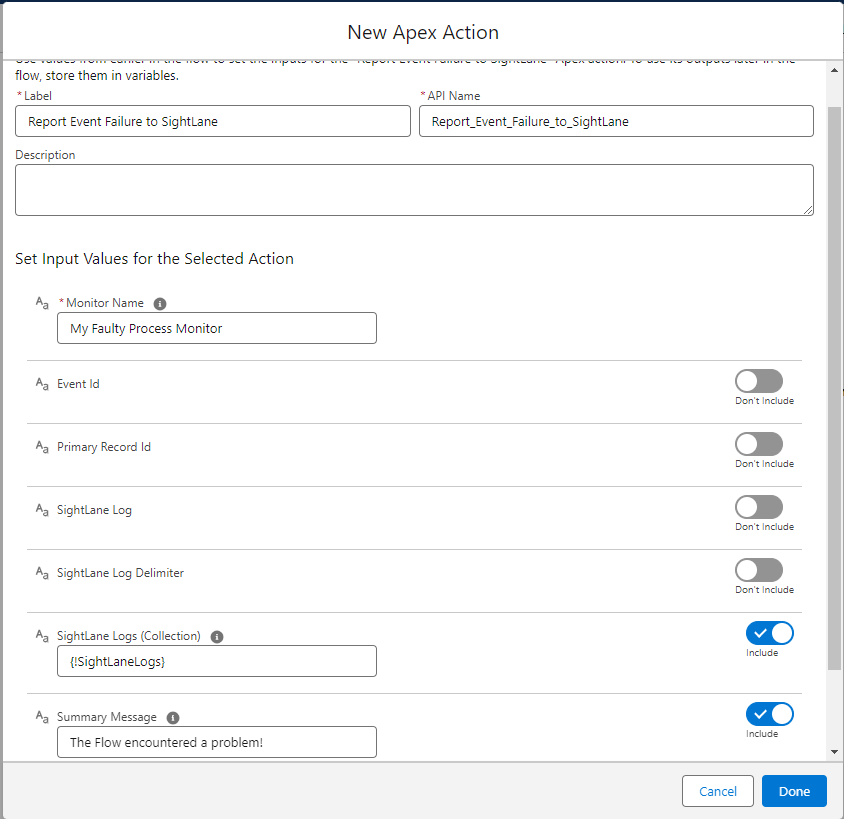Click the 'Include' text under the Summary Message toggle
This screenshot has width=844, height=819.
tap(762, 734)
